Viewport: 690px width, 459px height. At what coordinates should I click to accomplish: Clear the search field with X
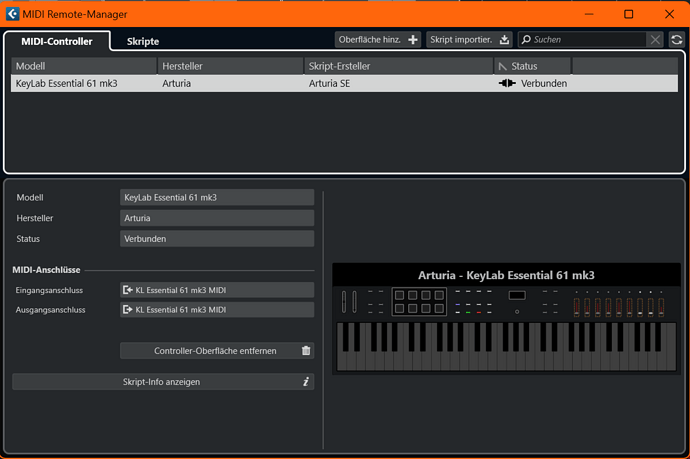[x=655, y=40]
